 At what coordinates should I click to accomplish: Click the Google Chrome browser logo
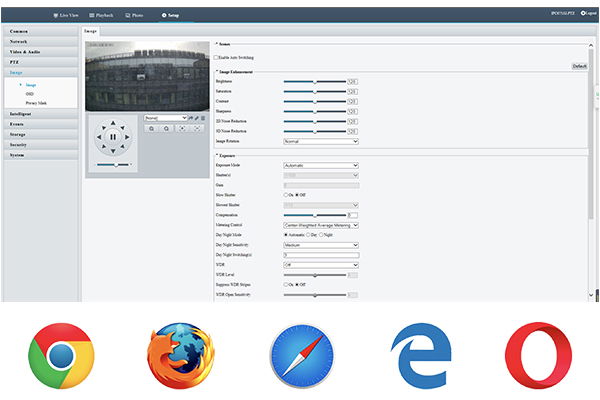[61, 356]
